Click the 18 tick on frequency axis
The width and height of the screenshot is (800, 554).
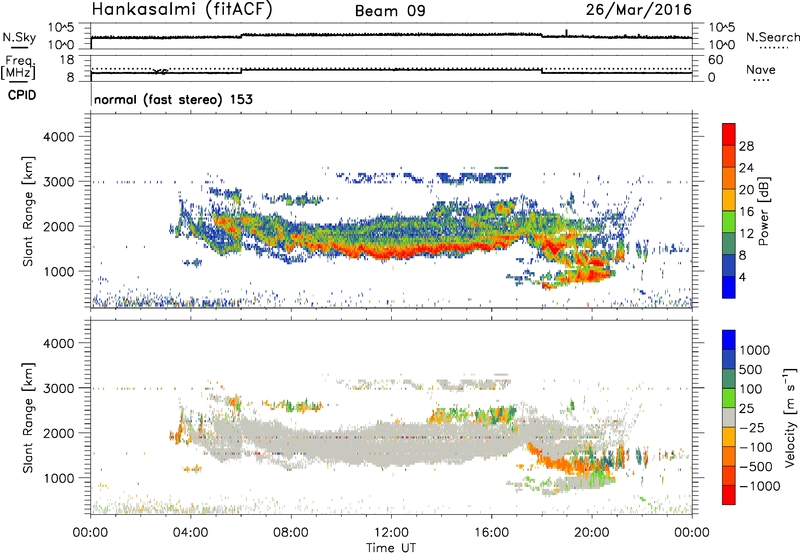[67, 60]
